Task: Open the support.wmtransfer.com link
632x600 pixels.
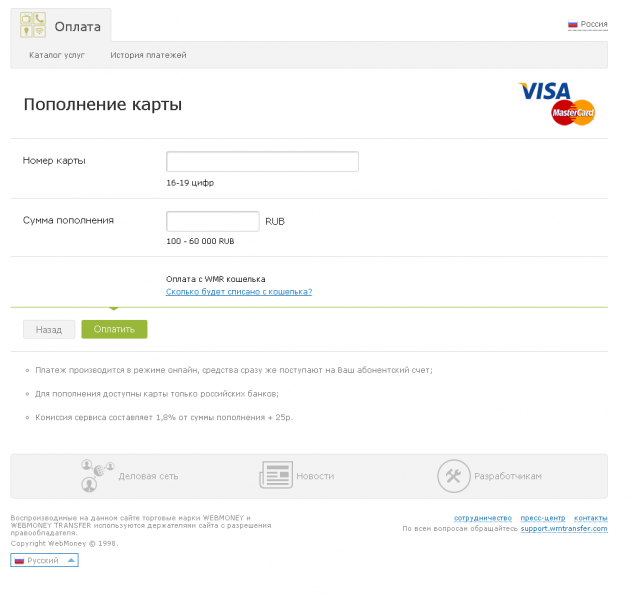Action: pyautogui.click(x=564, y=528)
